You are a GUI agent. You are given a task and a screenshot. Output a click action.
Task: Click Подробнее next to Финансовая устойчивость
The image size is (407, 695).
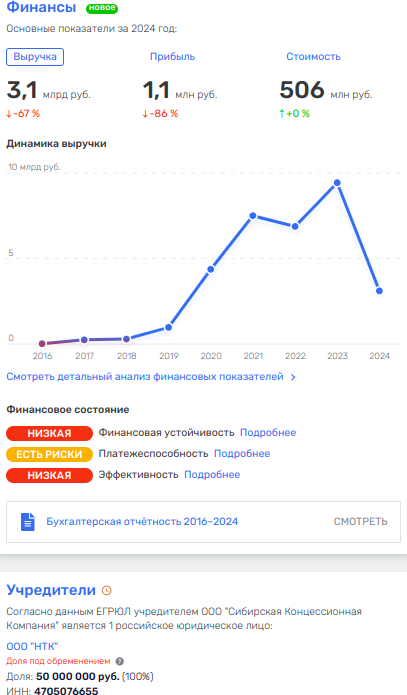268,433
